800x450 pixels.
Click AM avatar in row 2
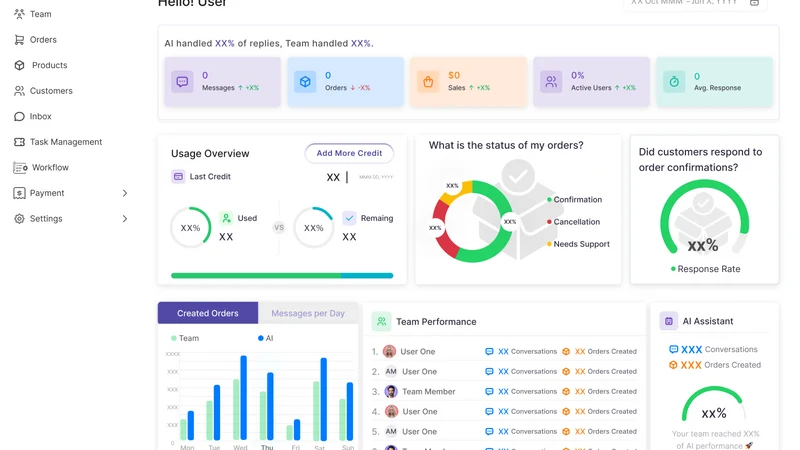point(391,371)
